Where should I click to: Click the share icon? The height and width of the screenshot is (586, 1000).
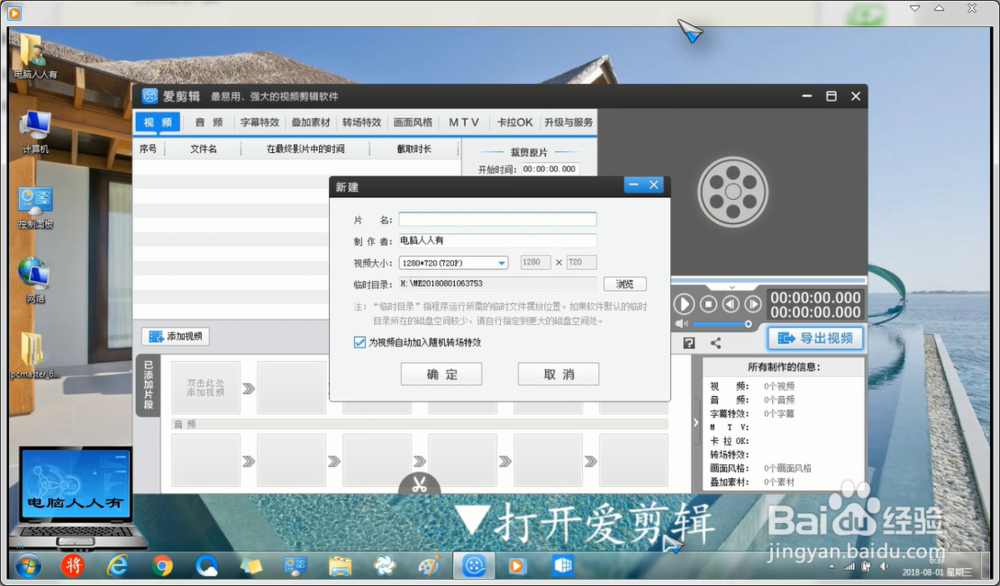tap(716, 343)
